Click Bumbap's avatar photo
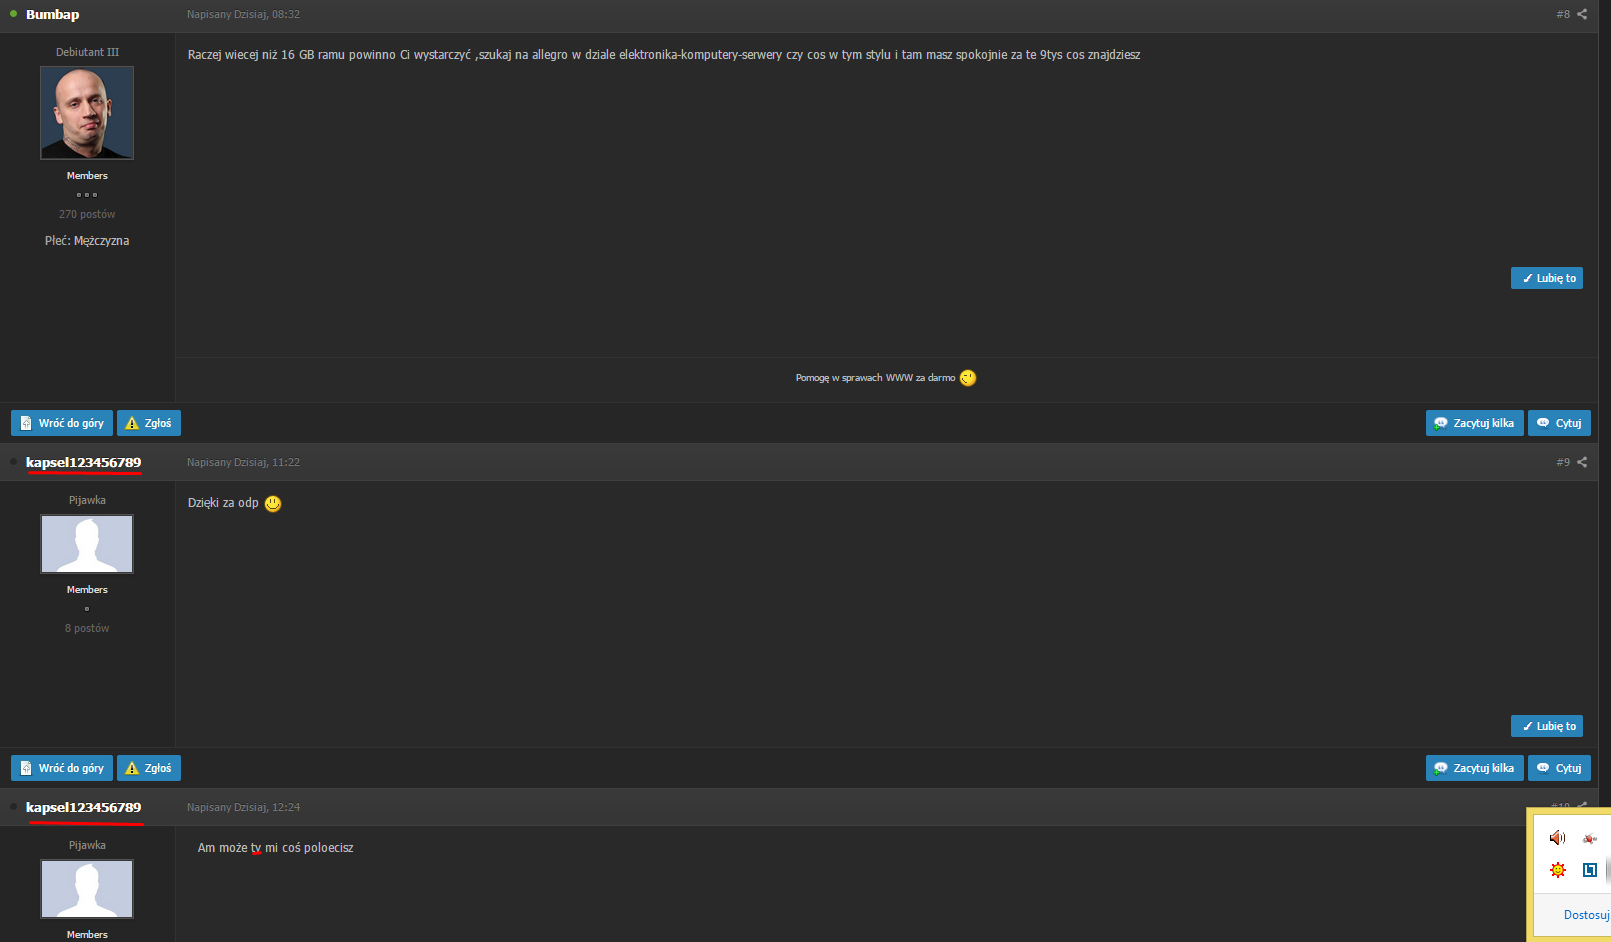Screen dimensions: 1611x942 tap(87, 113)
